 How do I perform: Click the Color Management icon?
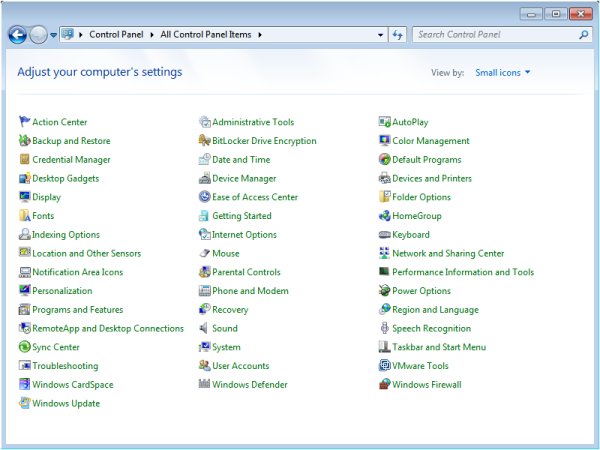(x=385, y=140)
